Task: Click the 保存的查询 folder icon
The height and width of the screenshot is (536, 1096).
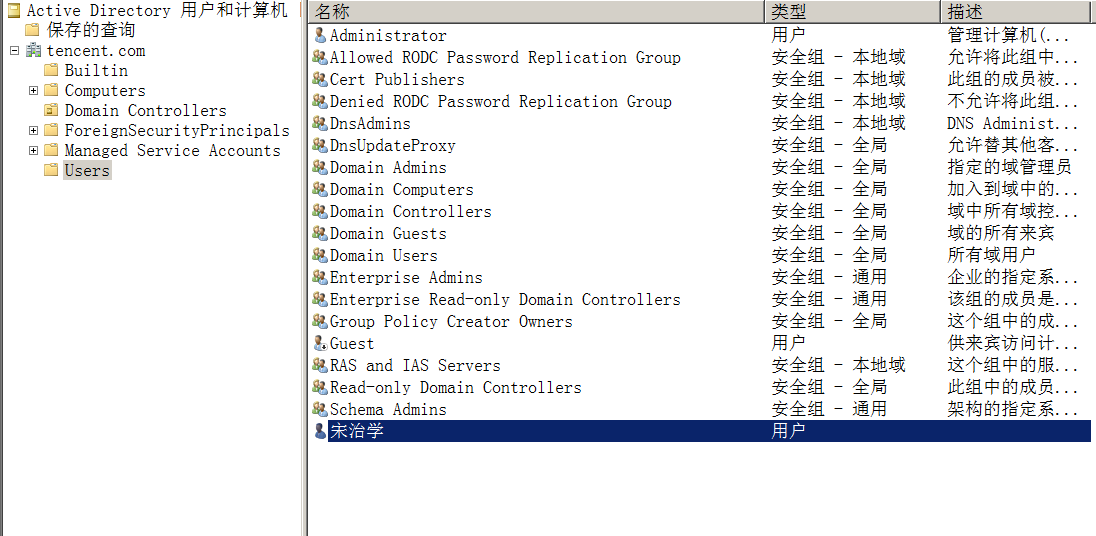Action: pos(32,30)
